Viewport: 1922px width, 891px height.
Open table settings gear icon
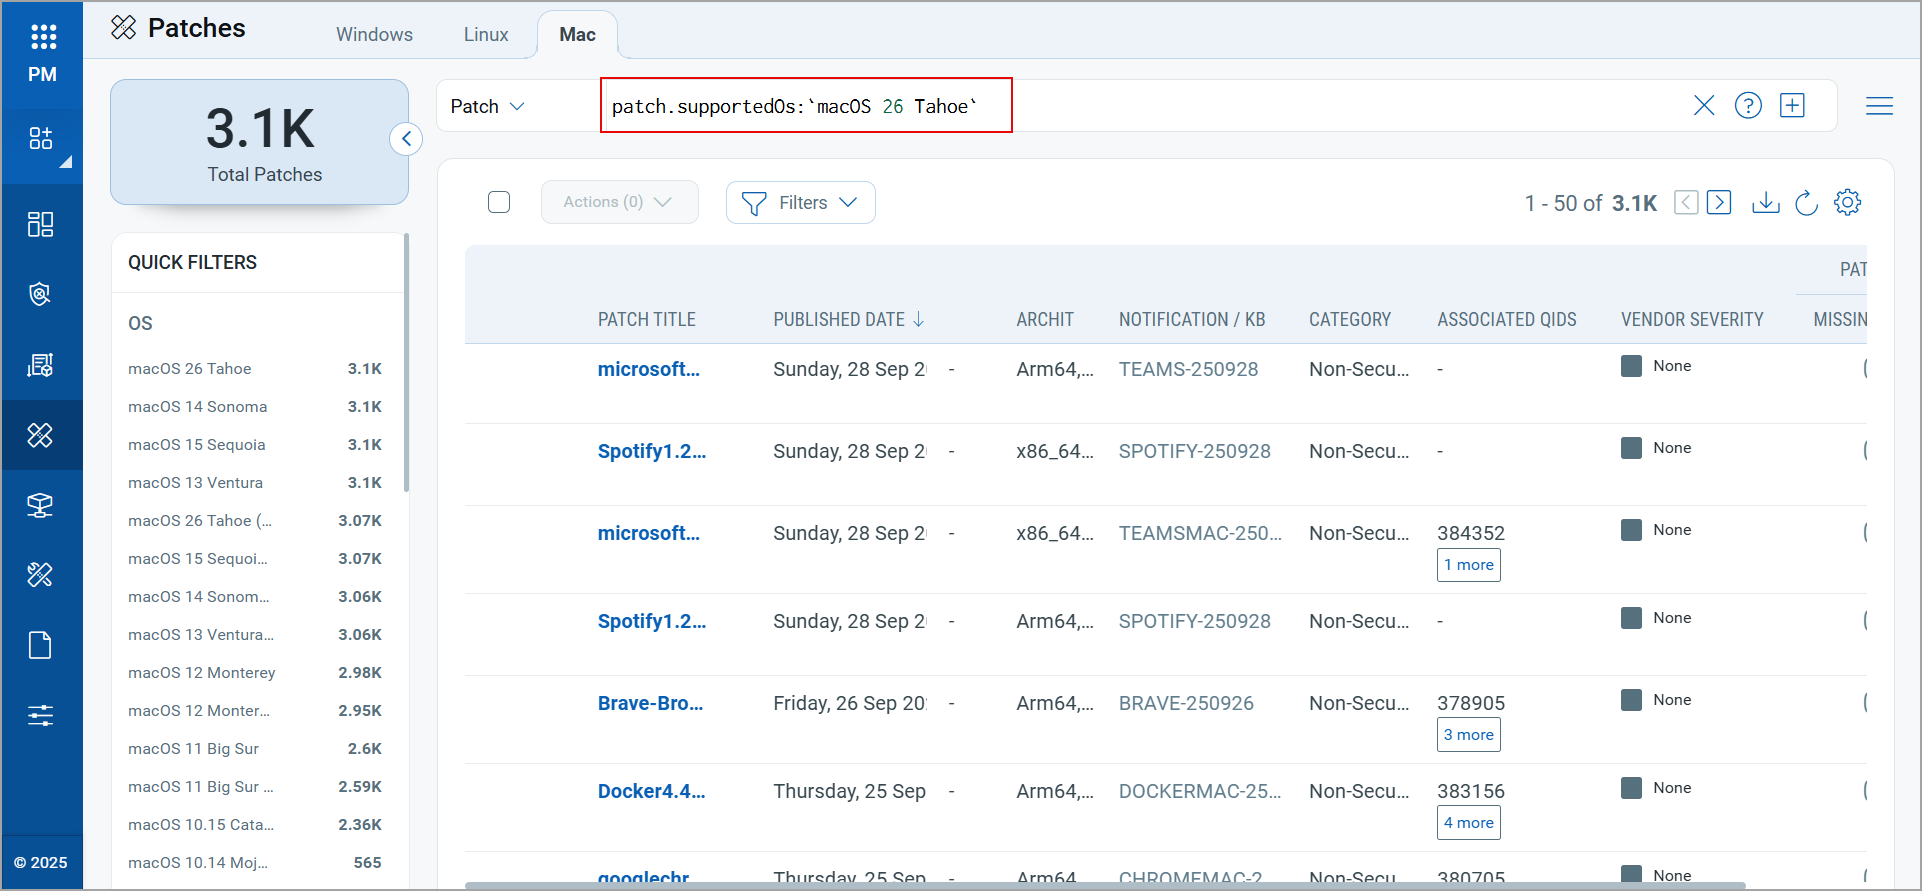pos(1847,203)
